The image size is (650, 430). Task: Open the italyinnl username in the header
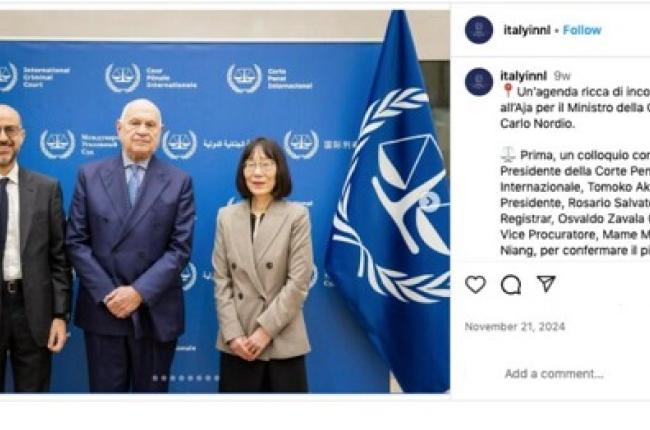tap(527, 30)
